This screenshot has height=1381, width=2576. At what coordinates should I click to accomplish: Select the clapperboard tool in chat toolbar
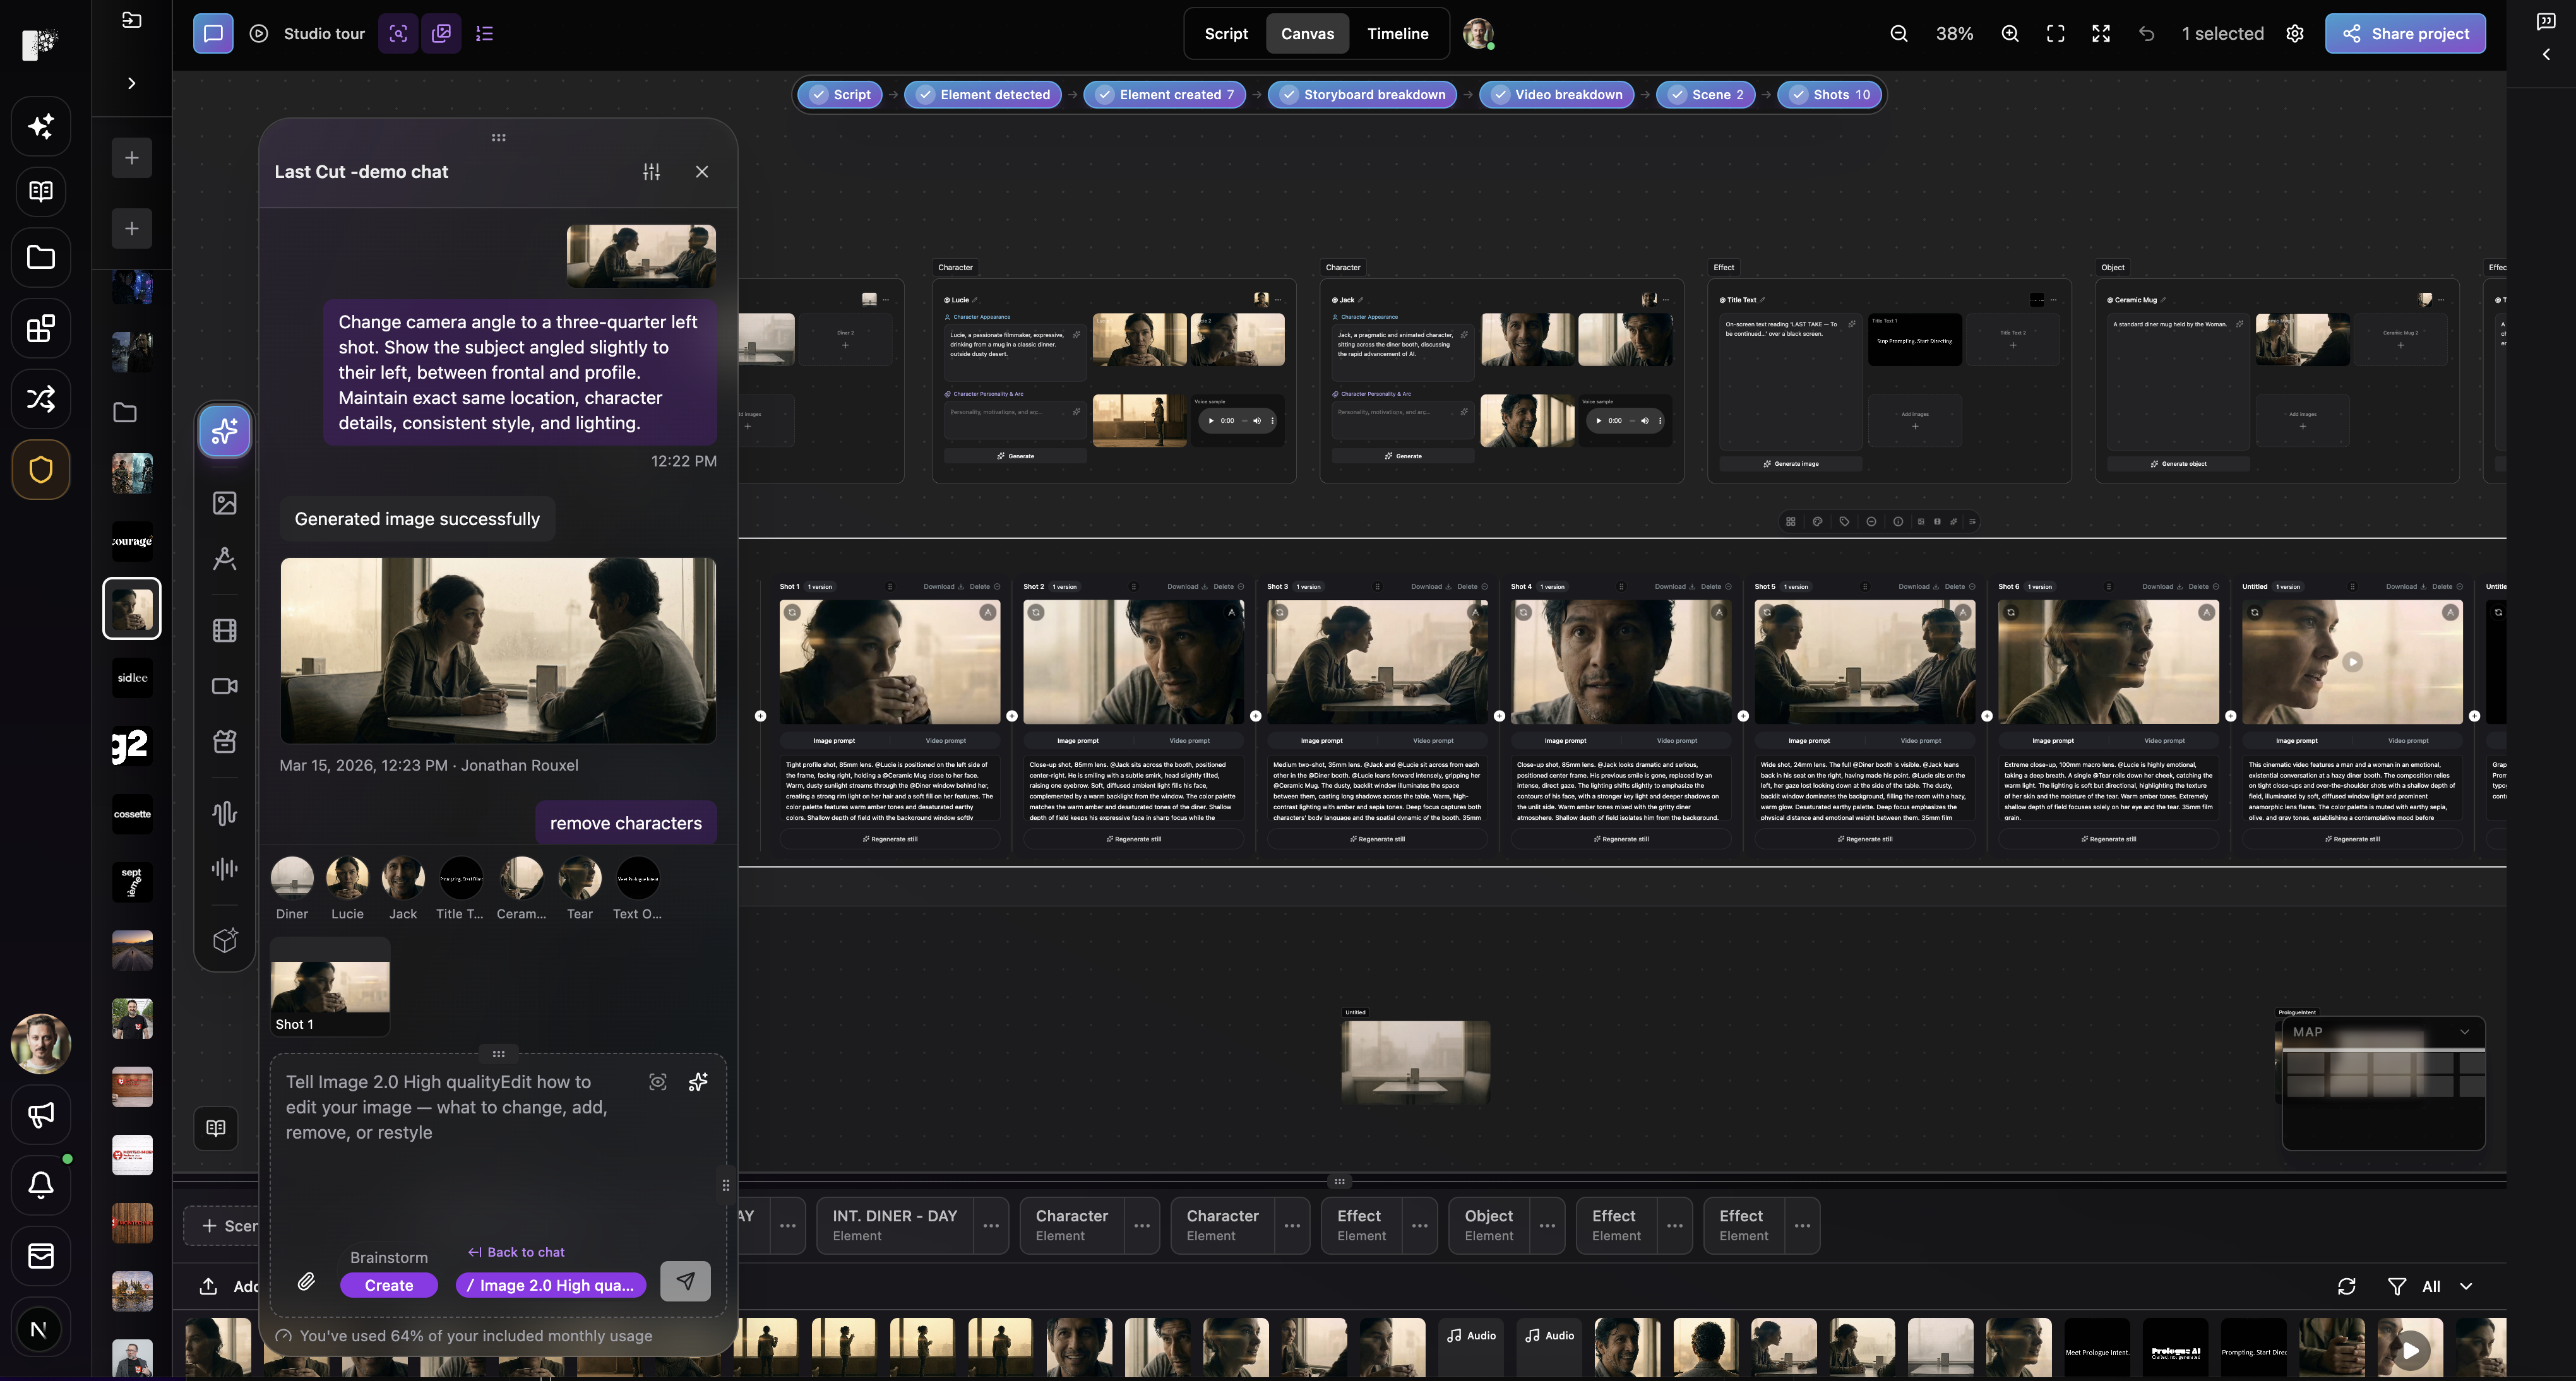tap(225, 741)
